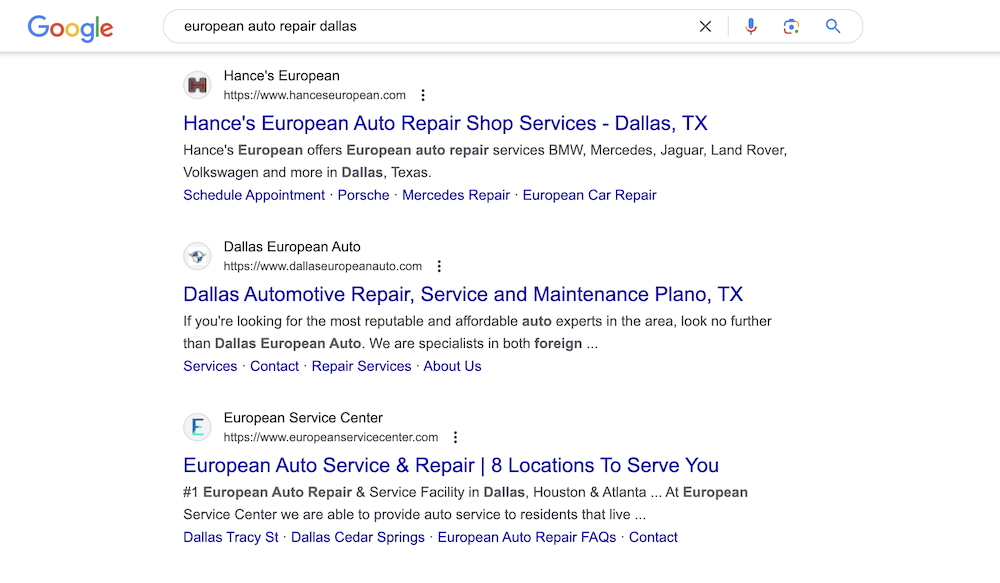Click the Dallas Cedar Springs location link
The height and width of the screenshot is (583, 1000).
click(357, 537)
